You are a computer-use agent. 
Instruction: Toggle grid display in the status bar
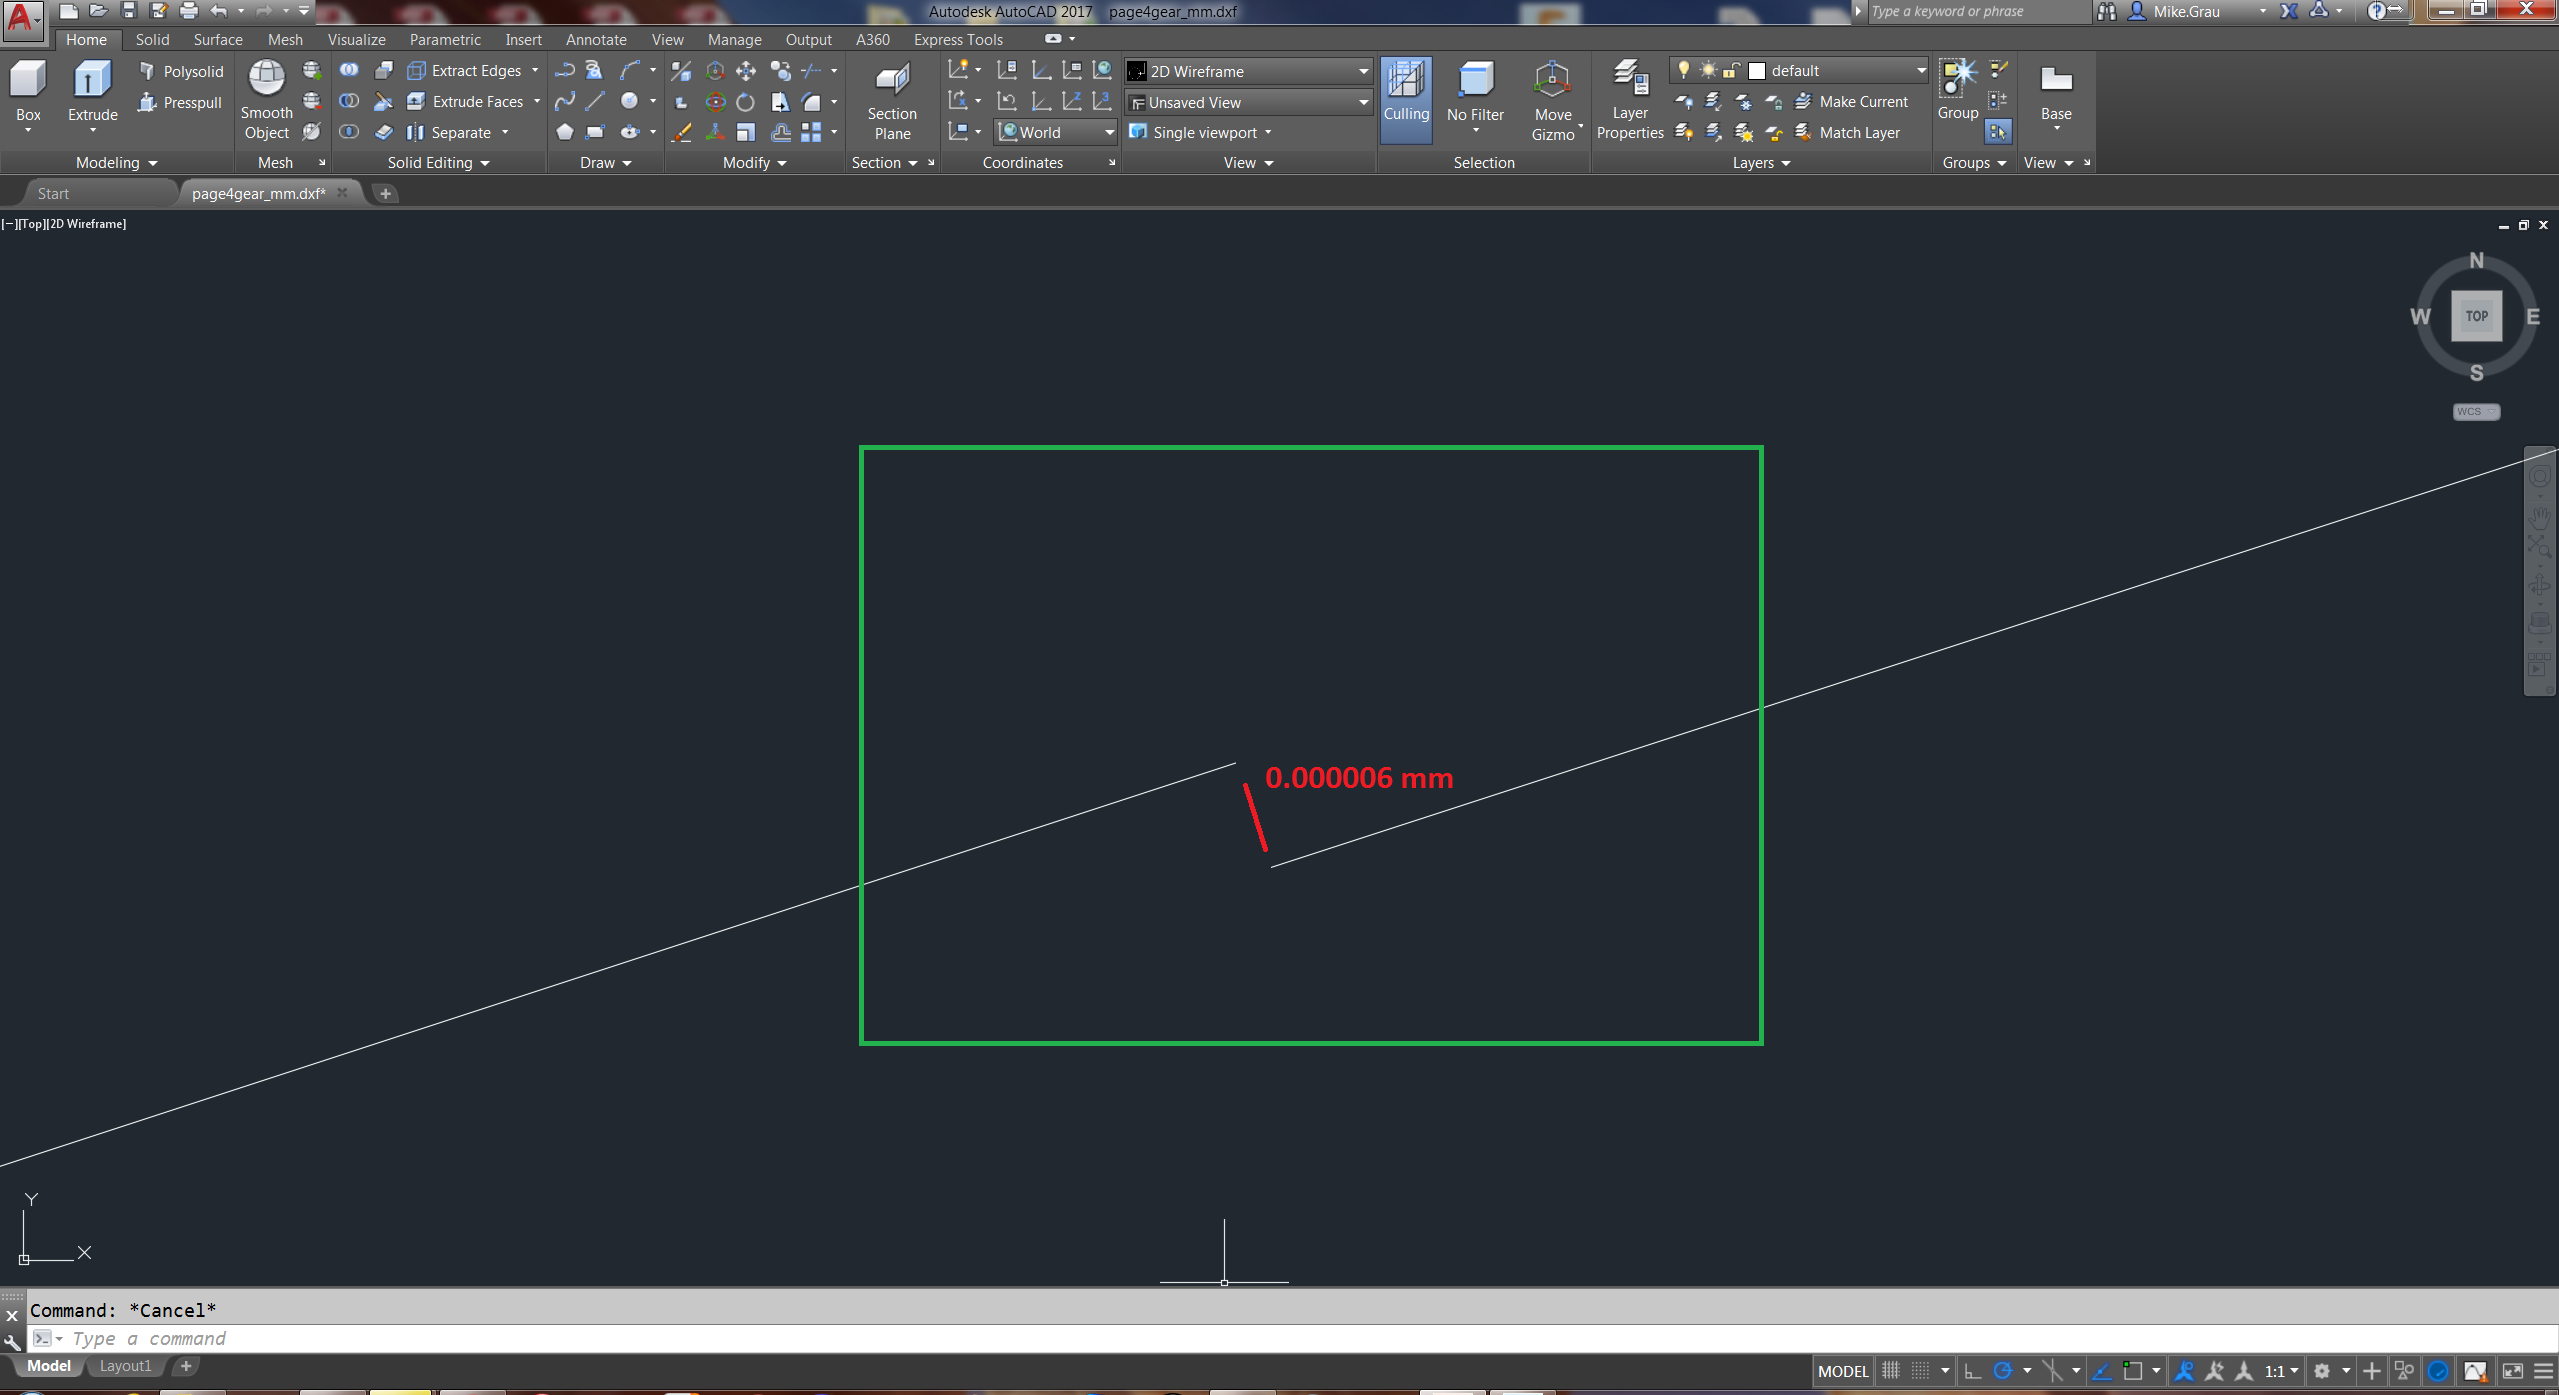[1893, 1370]
